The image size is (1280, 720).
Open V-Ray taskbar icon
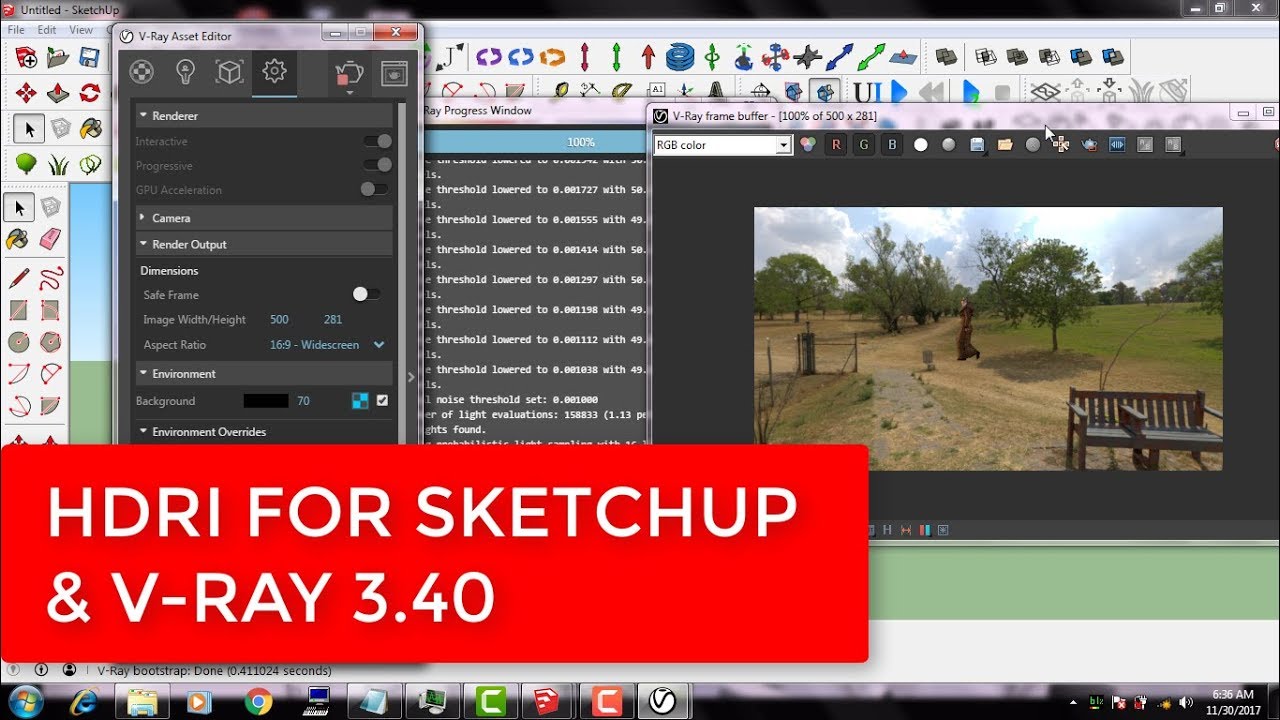pos(663,702)
